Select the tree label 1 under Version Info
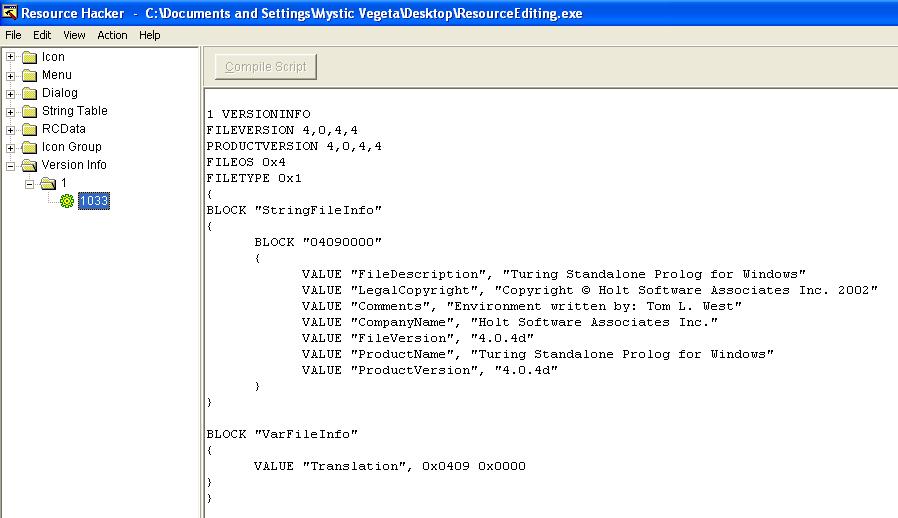The width and height of the screenshot is (898, 518). point(64,183)
